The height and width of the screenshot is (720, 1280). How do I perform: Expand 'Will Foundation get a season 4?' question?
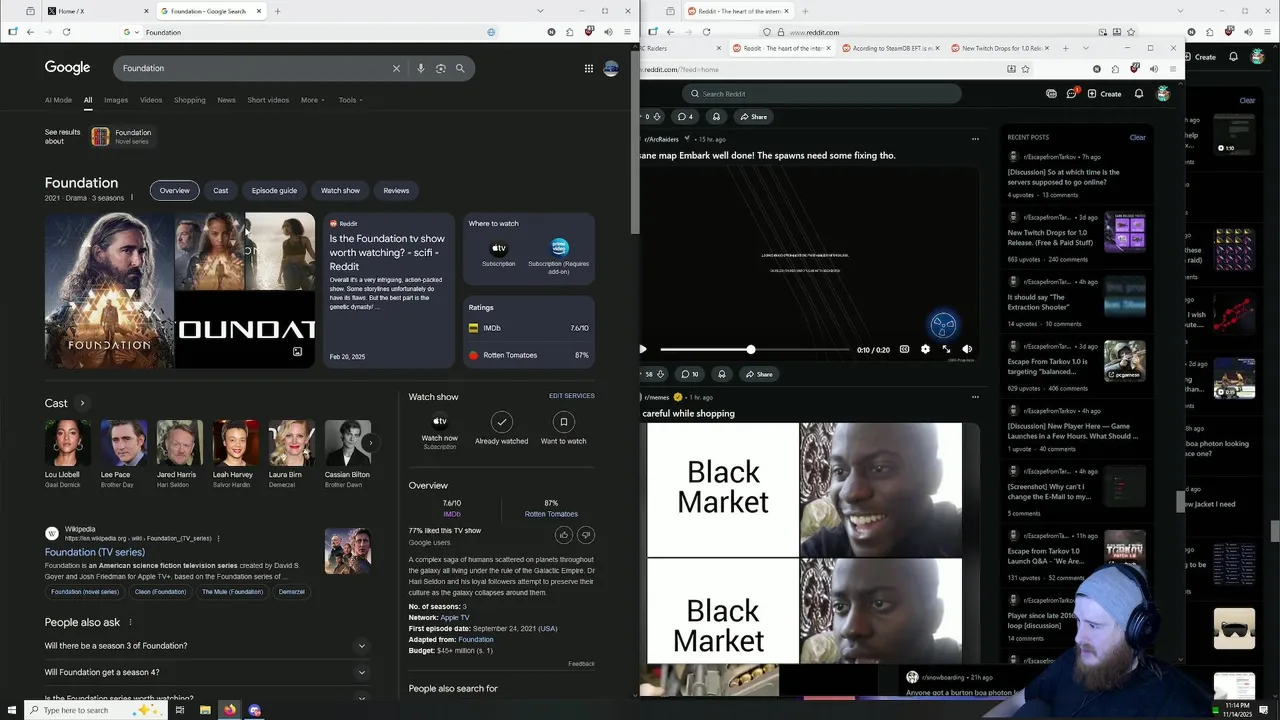click(206, 672)
